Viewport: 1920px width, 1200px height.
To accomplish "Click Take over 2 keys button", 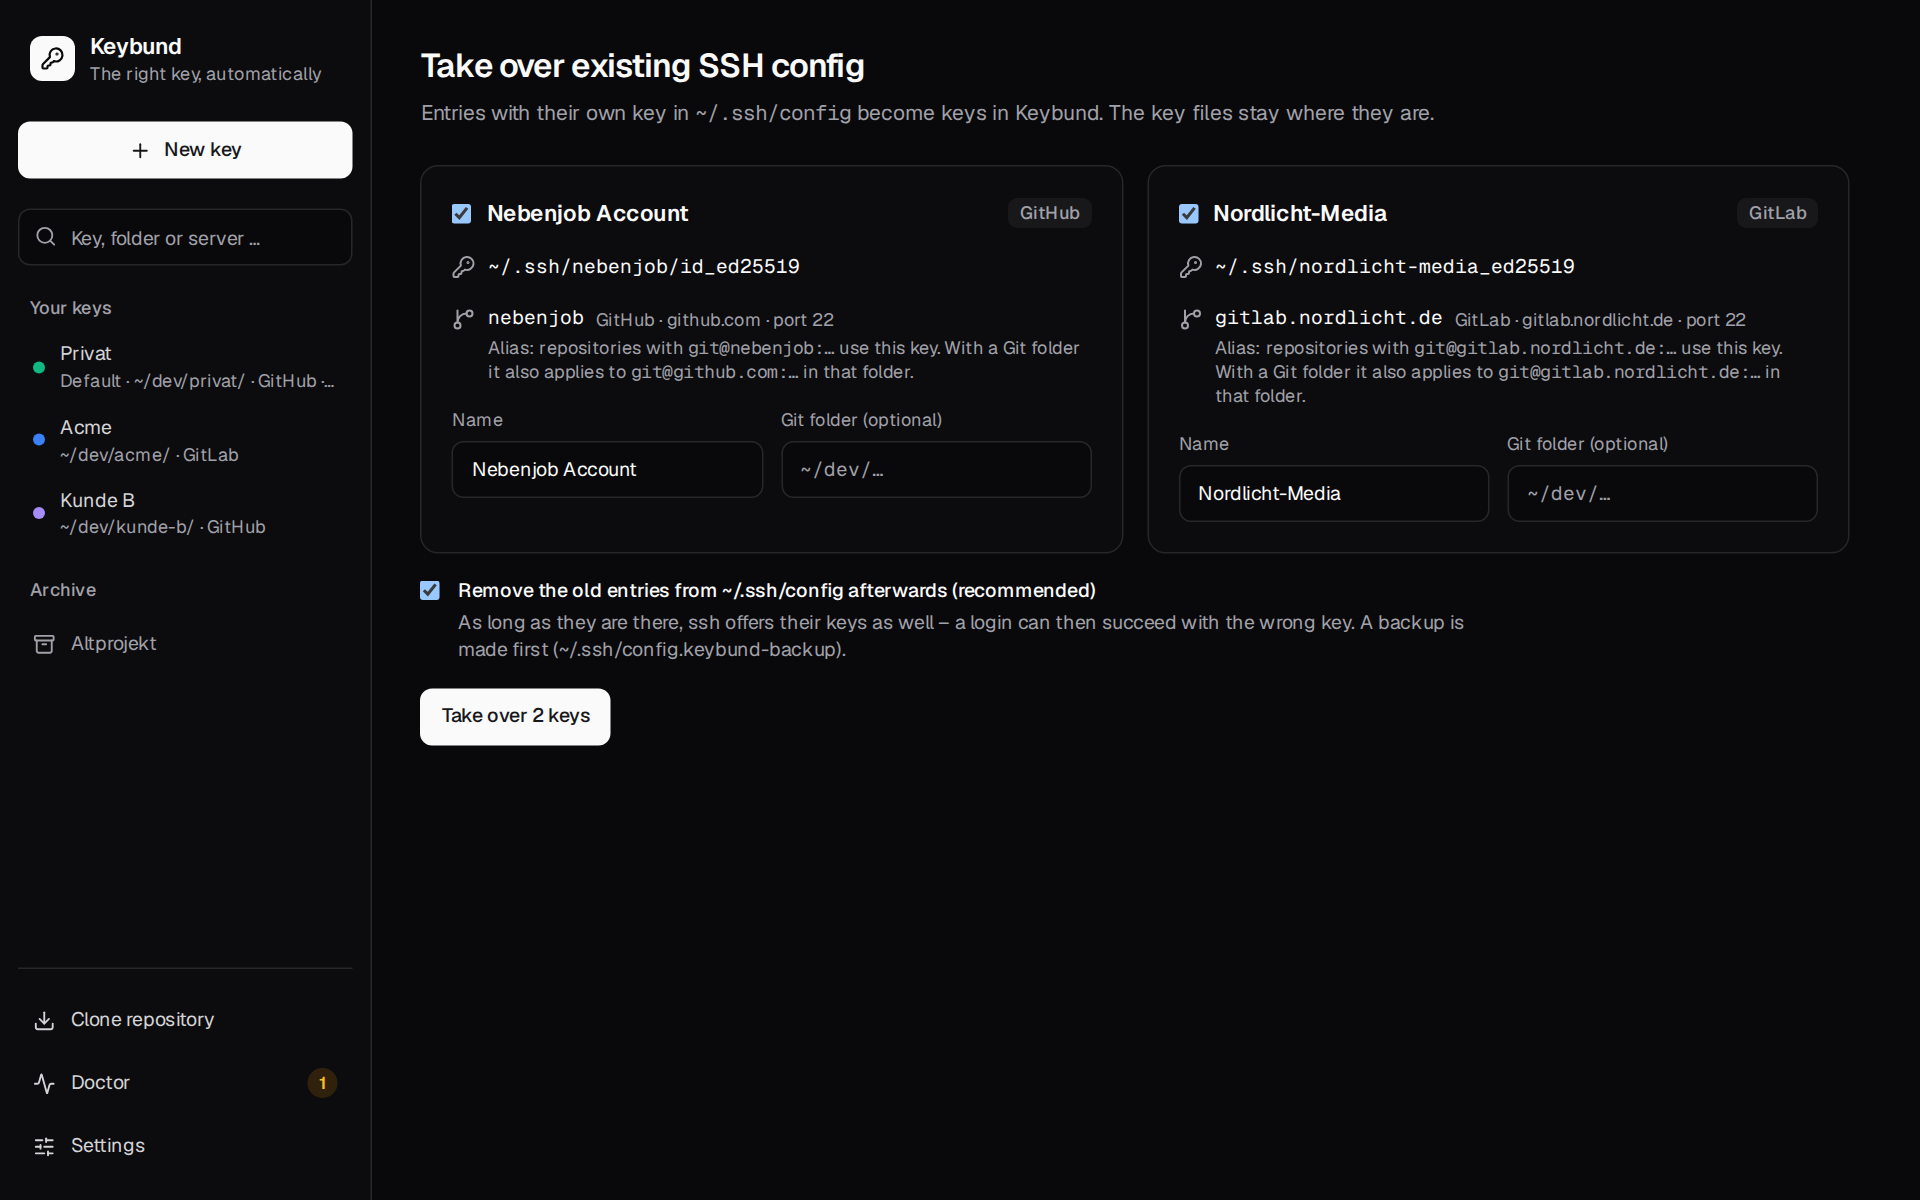I will 515,716.
